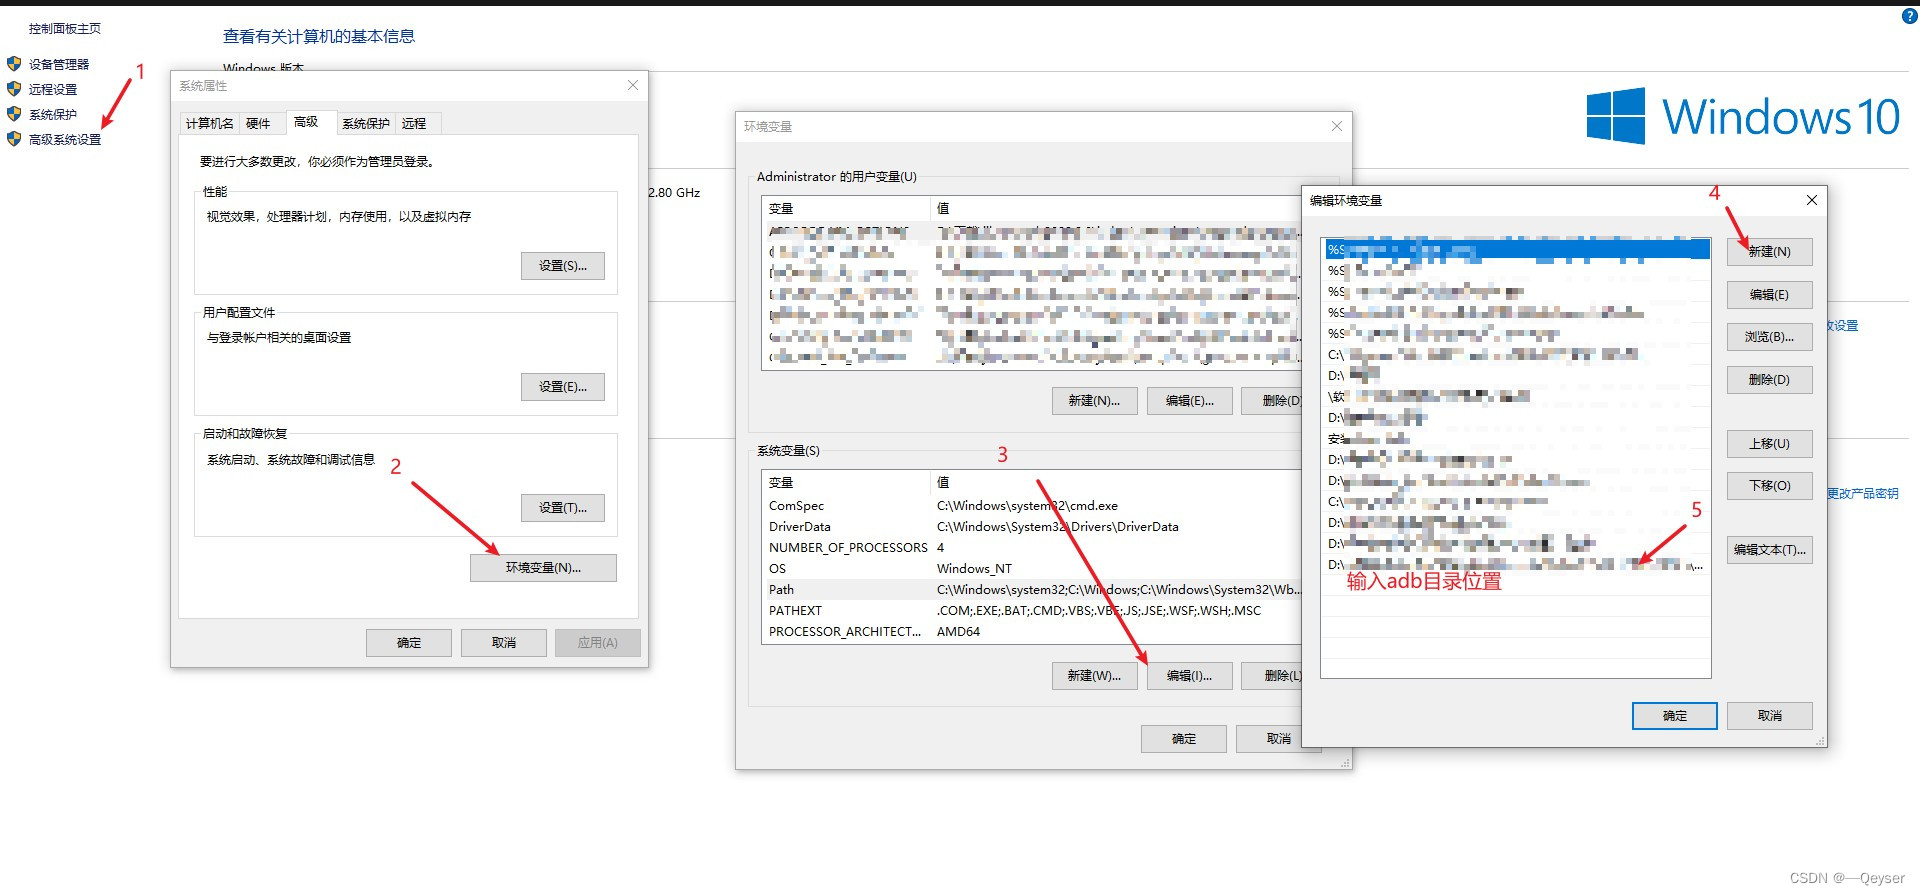Switch to 系统保护 tab in 系统属性 dialog
1920x895 pixels.
point(366,123)
